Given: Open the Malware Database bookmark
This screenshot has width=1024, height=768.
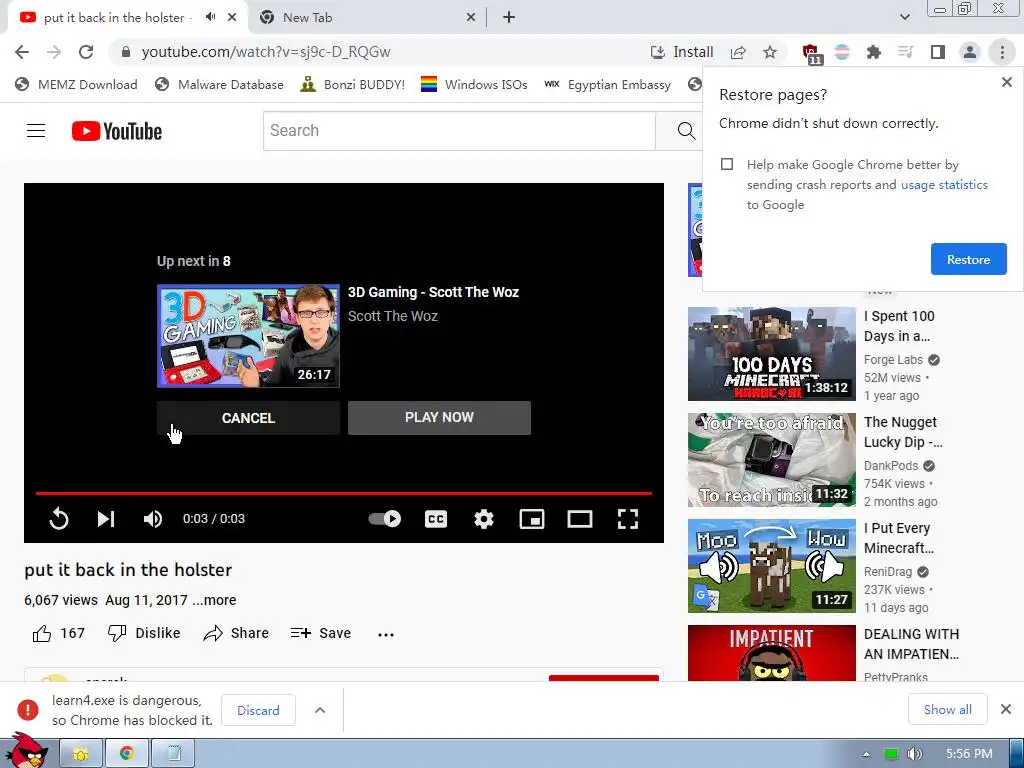Looking at the screenshot, I should (x=219, y=84).
